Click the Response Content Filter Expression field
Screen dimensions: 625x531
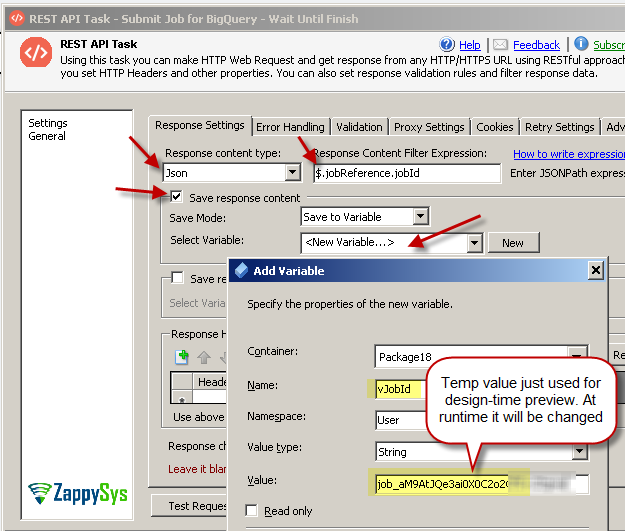[x=407, y=173]
